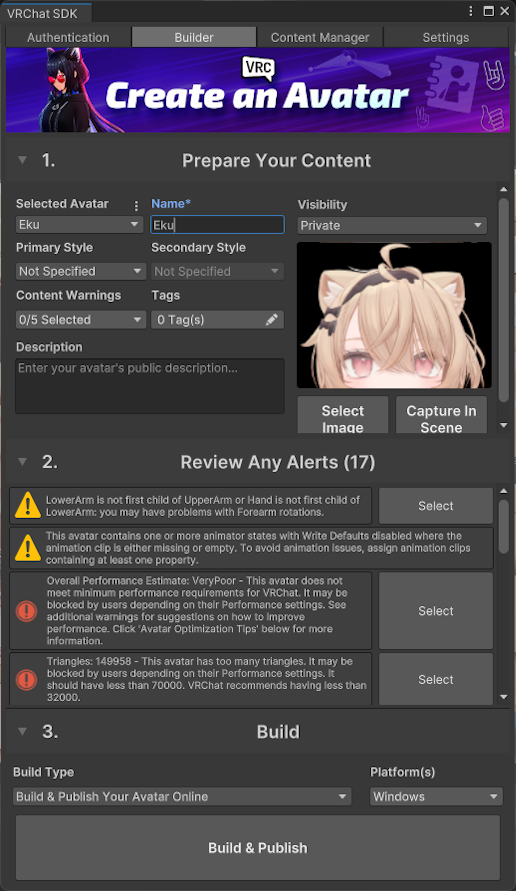This screenshot has height=891, width=516.
Task: Click the warning icon on the Write Defaults alert
Action: (x=27, y=548)
